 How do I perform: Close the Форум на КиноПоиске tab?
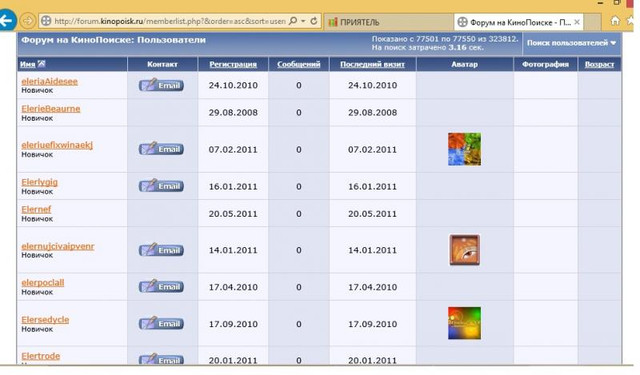577,22
